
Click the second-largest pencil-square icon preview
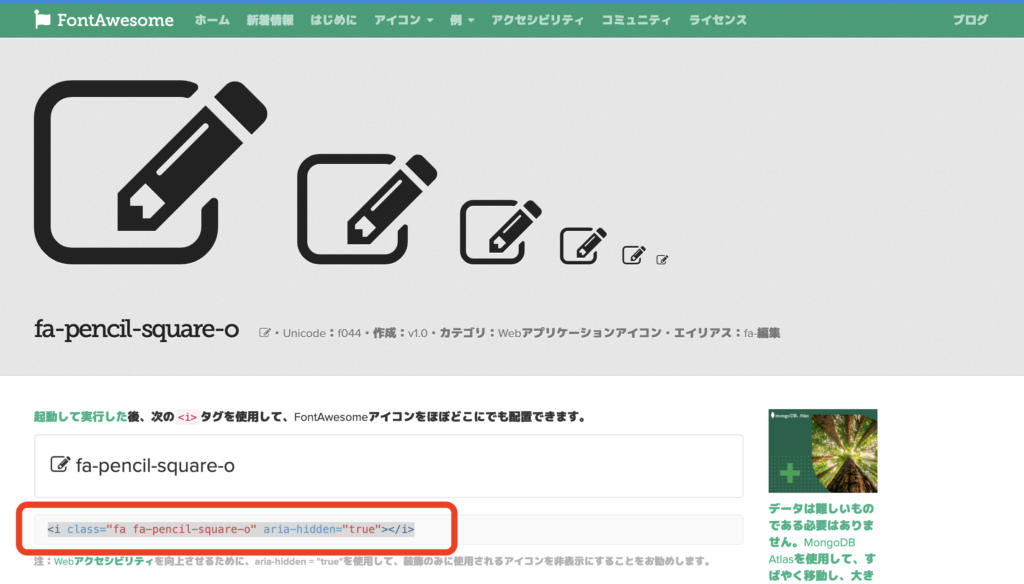pos(367,209)
